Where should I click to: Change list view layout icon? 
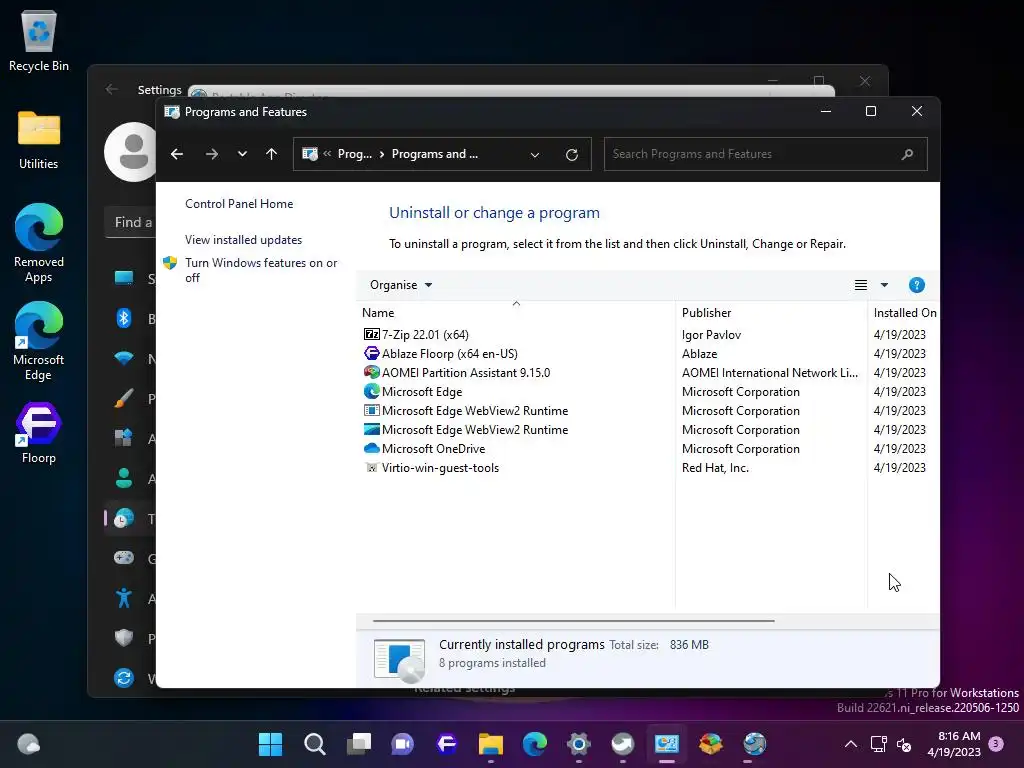pyautogui.click(x=861, y=285)
